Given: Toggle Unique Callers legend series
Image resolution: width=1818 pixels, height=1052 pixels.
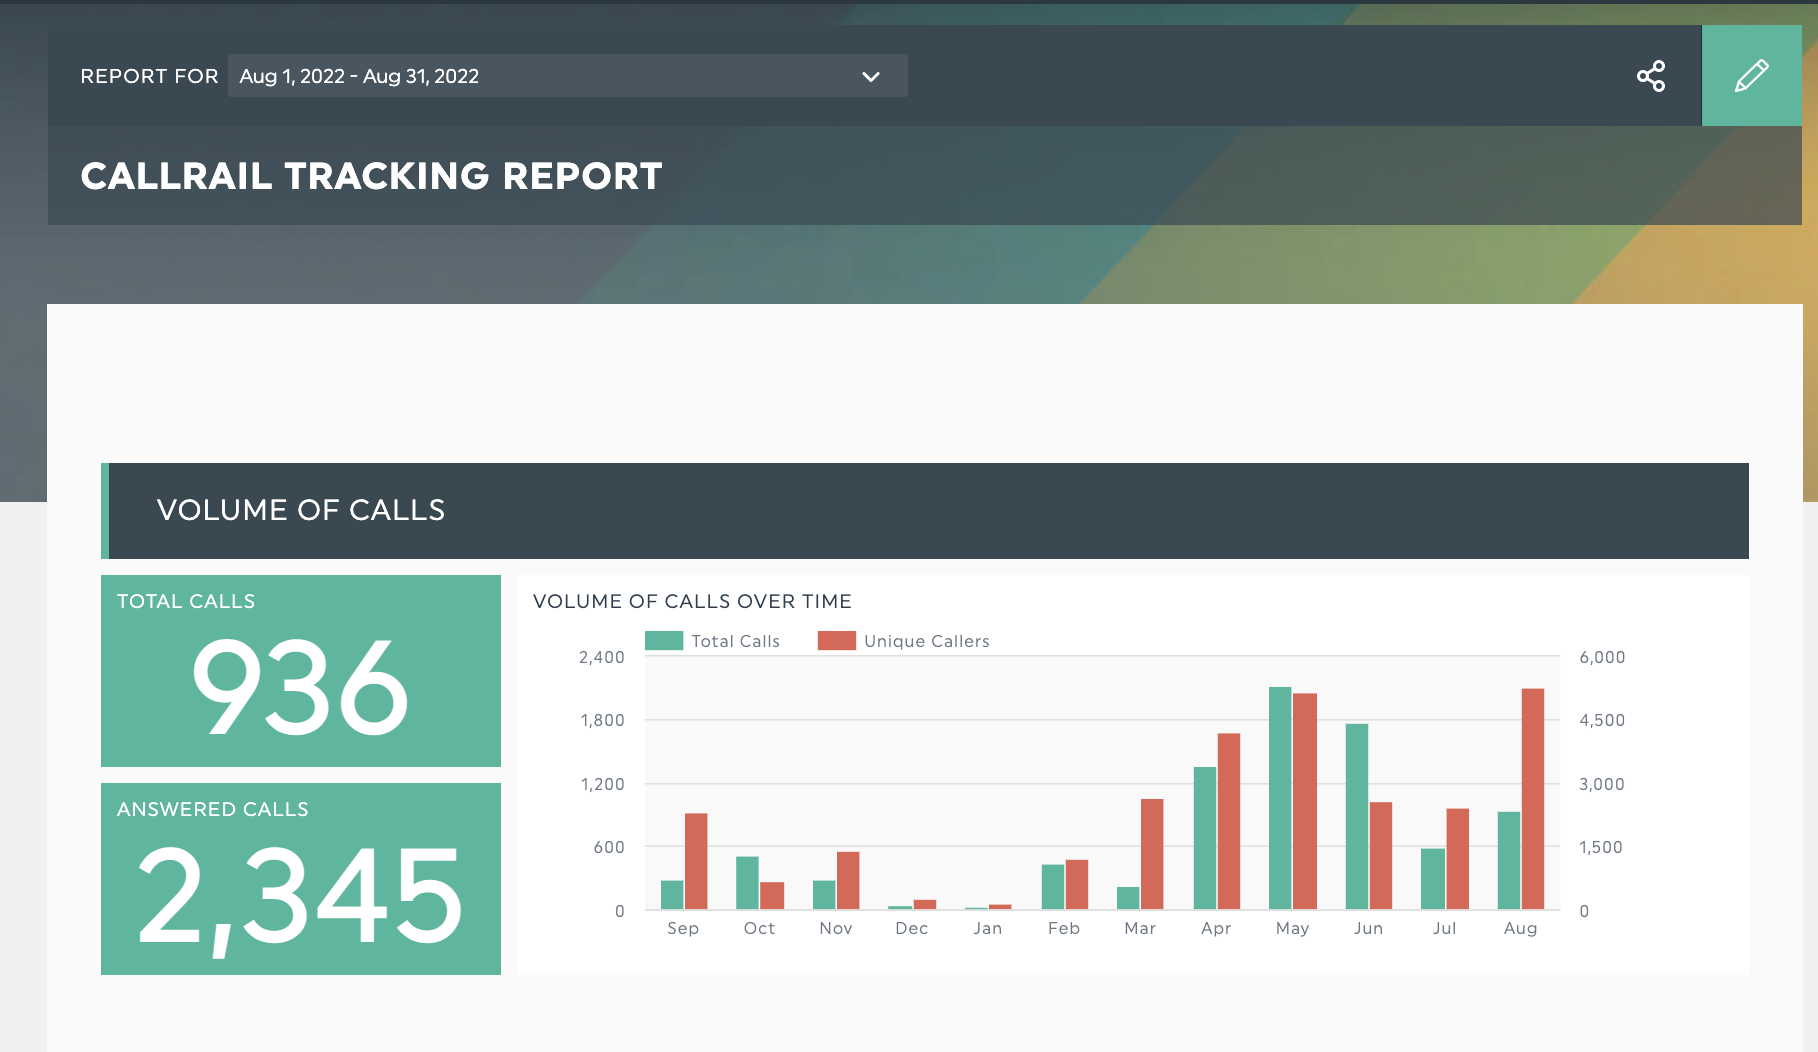Looking at the screenshot, I should [926, 641].
